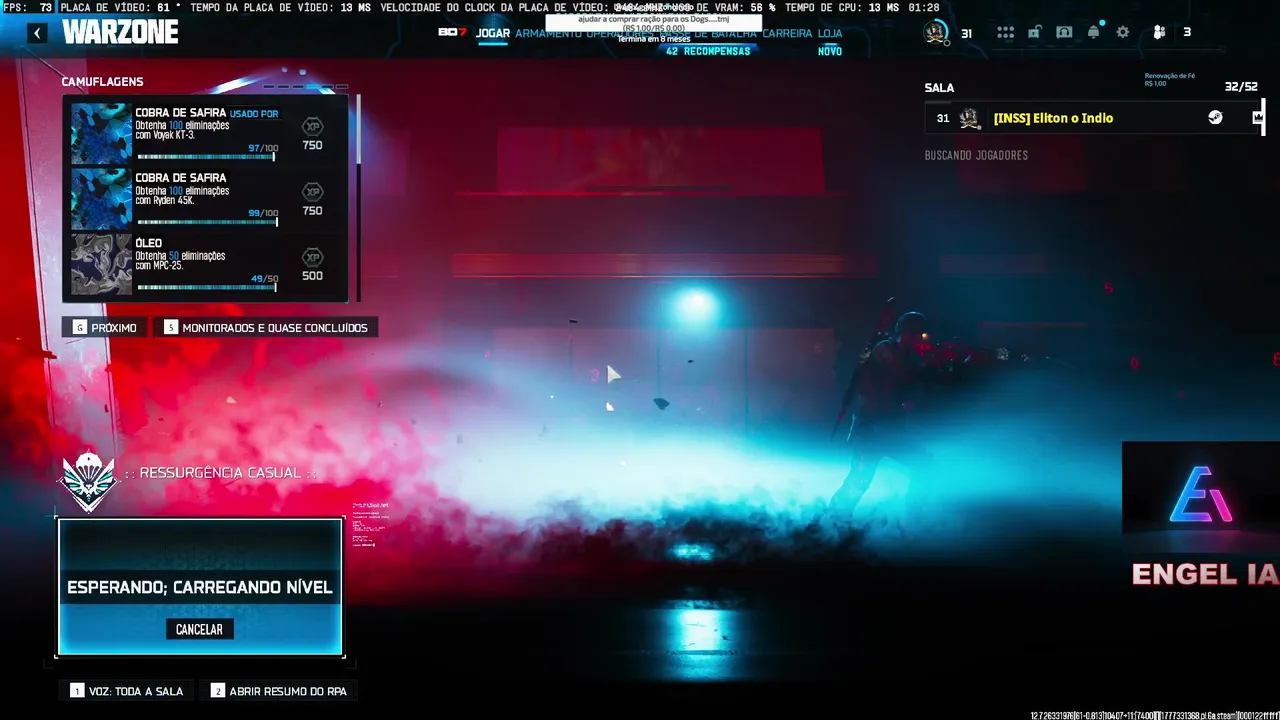Click the camouflage list scrollbar
1280x720 pixels.
tap(357, 130)
